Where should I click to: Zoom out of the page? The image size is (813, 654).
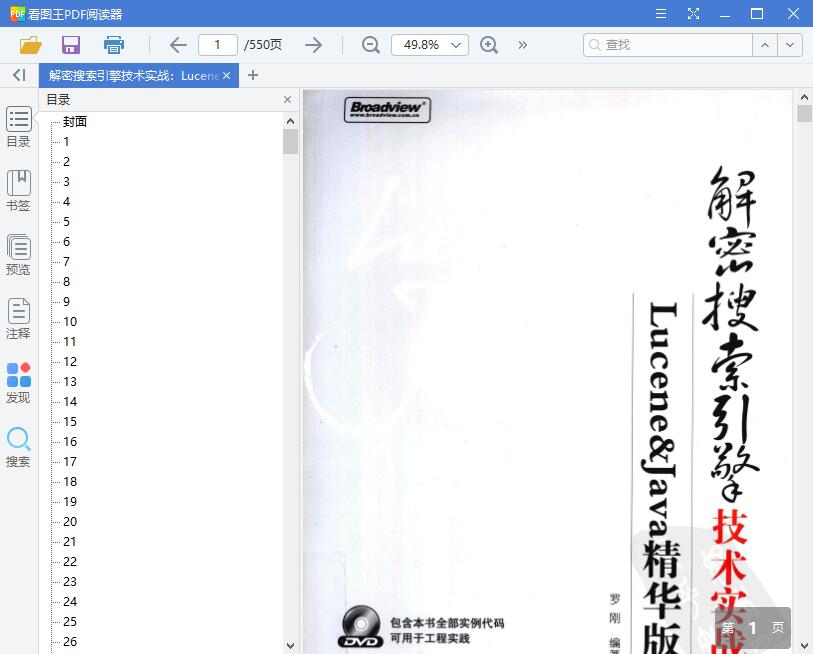tap(370, 44)
